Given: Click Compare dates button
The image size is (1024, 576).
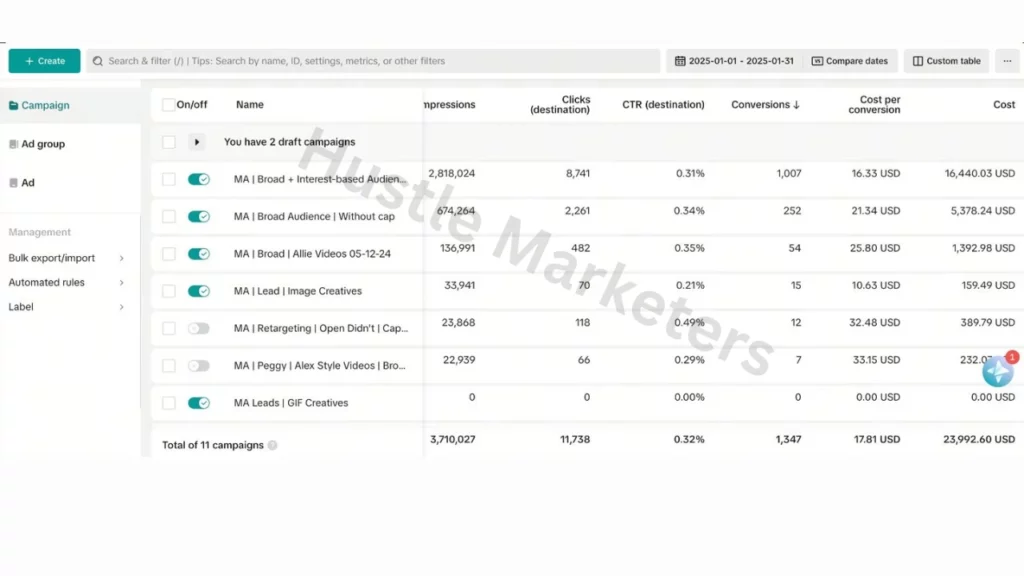Looking at the screenshot, I should point(849,61).
